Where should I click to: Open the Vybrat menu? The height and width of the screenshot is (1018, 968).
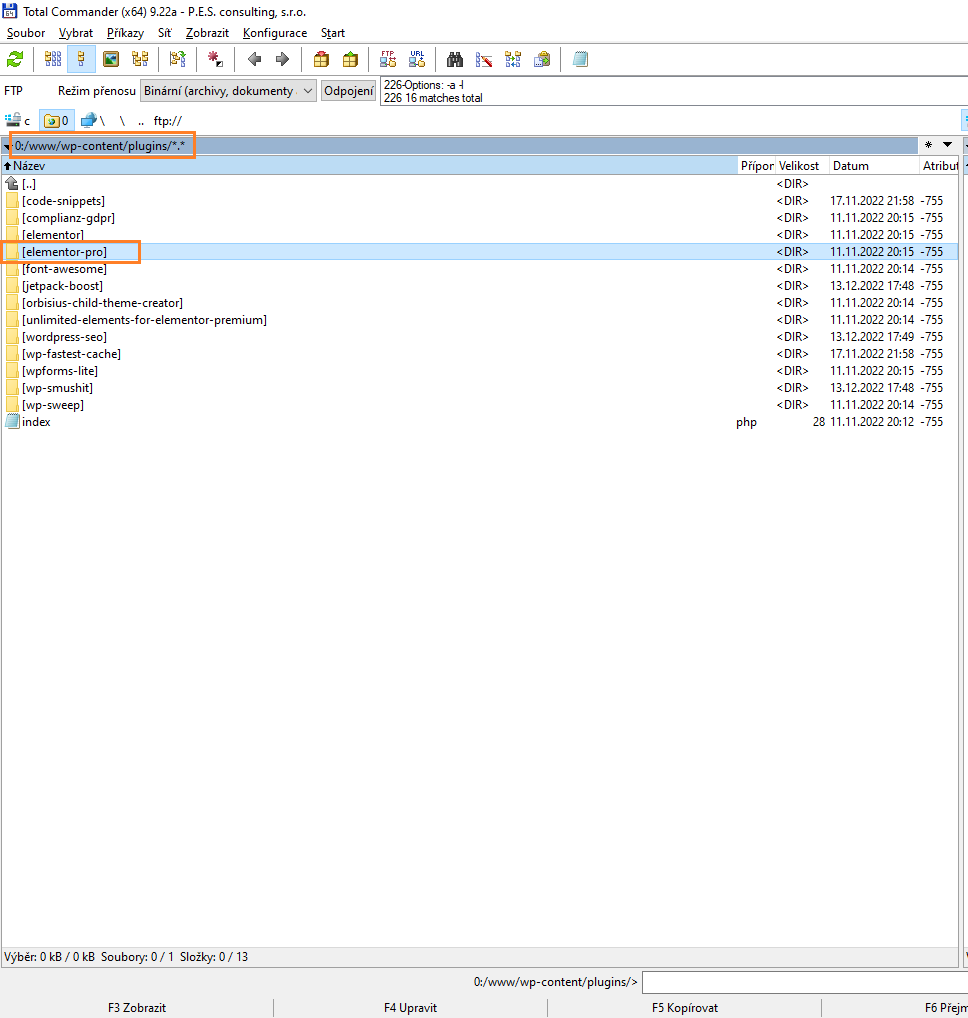(x=76, y=33)
